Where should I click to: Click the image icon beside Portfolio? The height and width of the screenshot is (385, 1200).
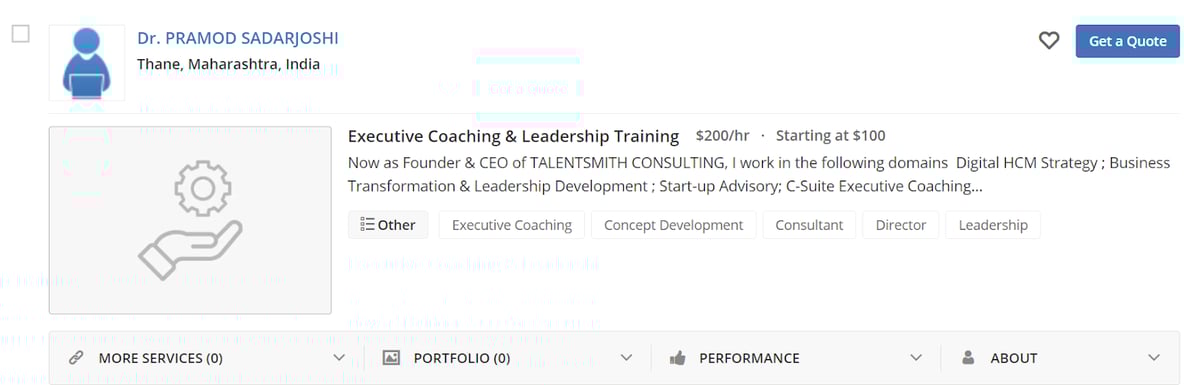(x=392, y=358)
